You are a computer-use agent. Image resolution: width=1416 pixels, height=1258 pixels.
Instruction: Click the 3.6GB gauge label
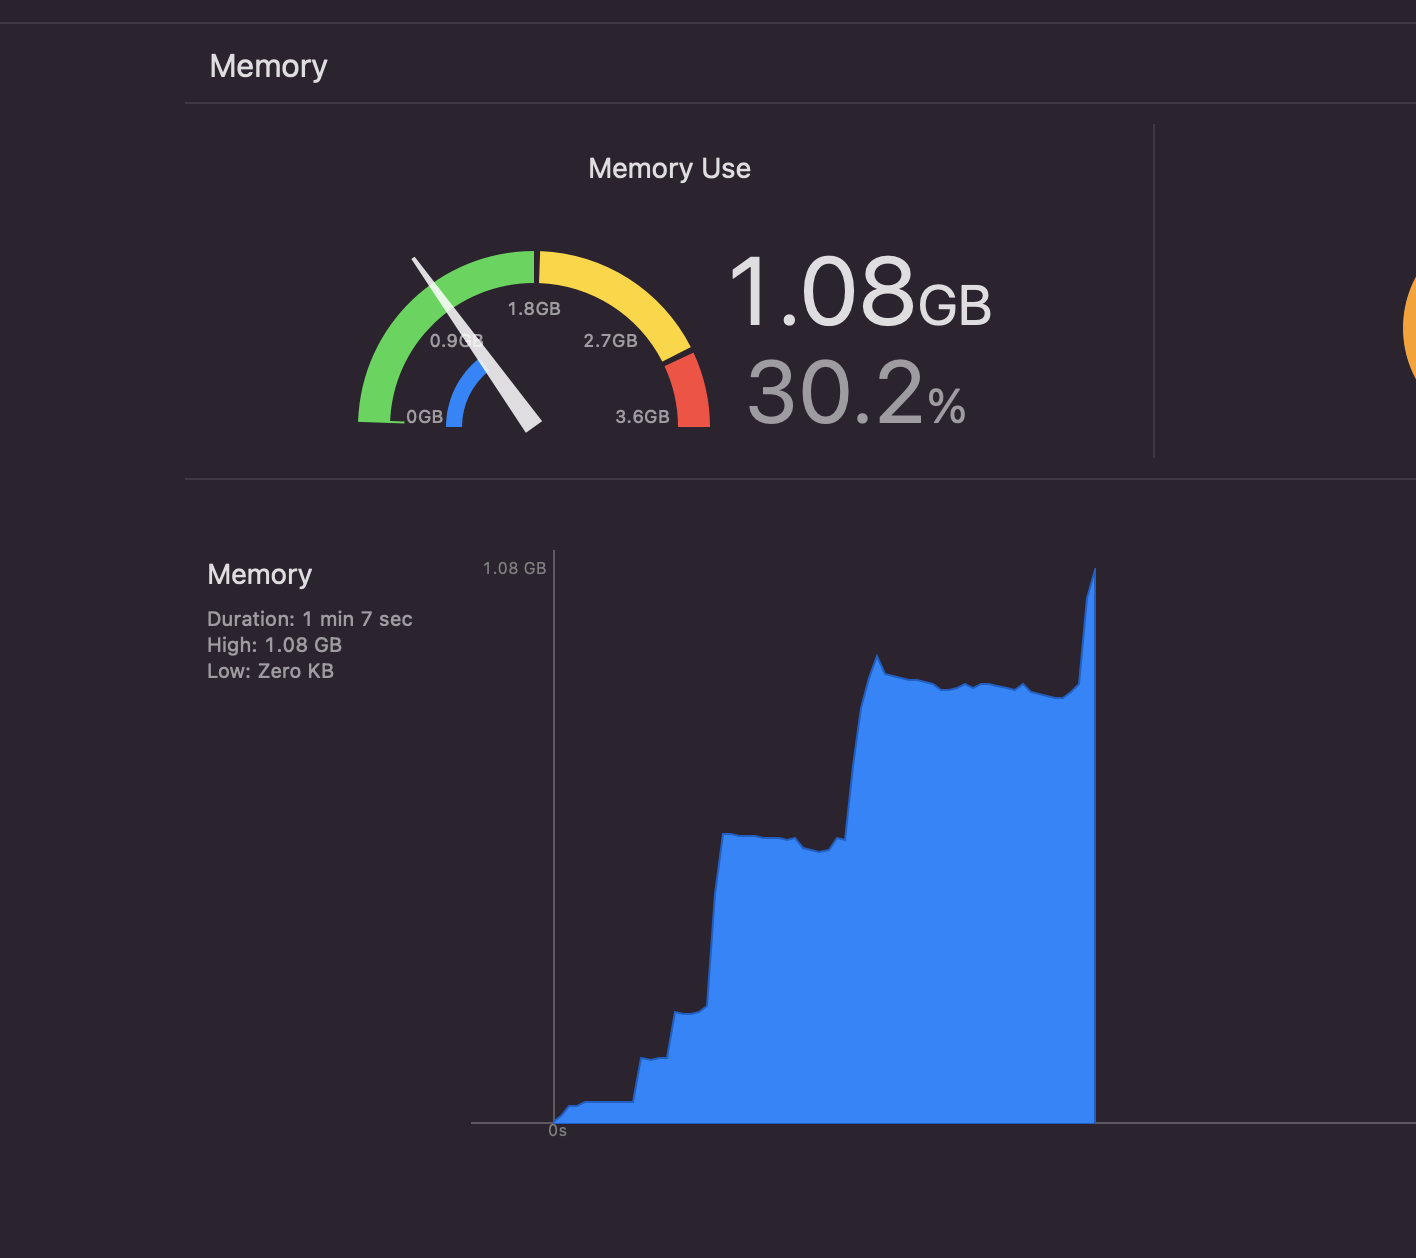(x=642, y=416)
